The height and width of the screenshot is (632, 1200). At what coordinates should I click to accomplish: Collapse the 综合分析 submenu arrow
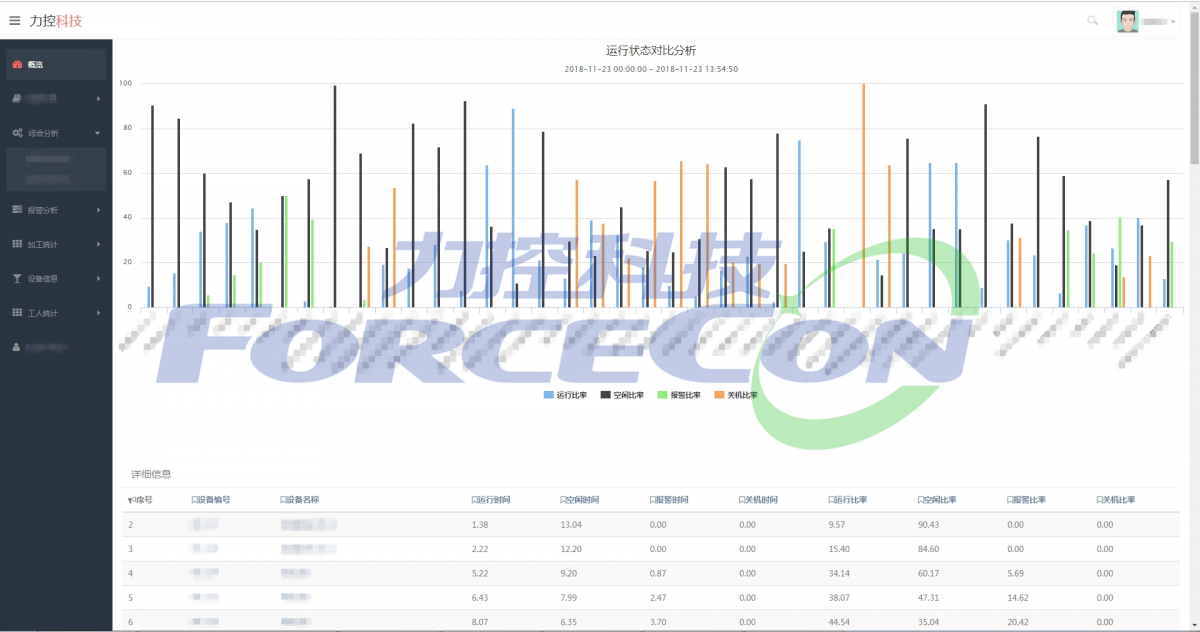[x=98, y=133]
